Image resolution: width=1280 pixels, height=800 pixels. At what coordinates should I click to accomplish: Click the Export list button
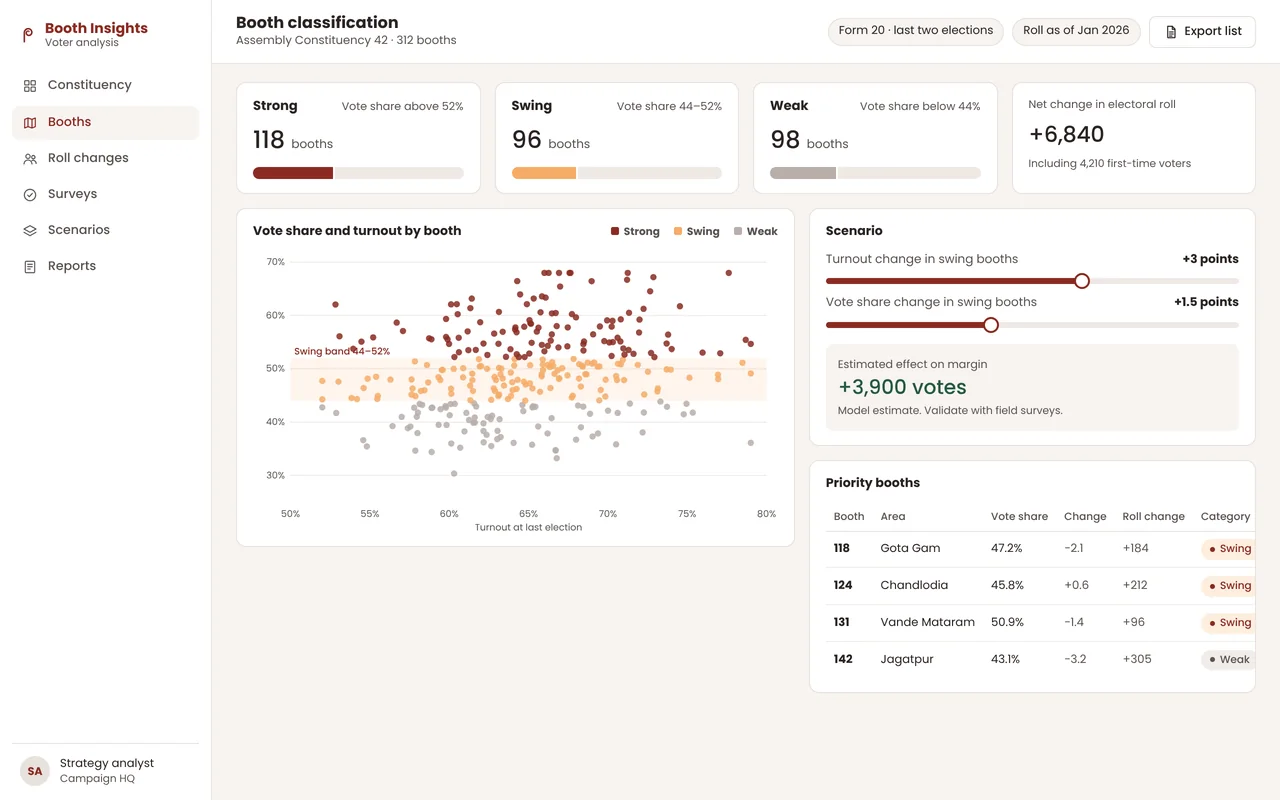point(1202,31)
